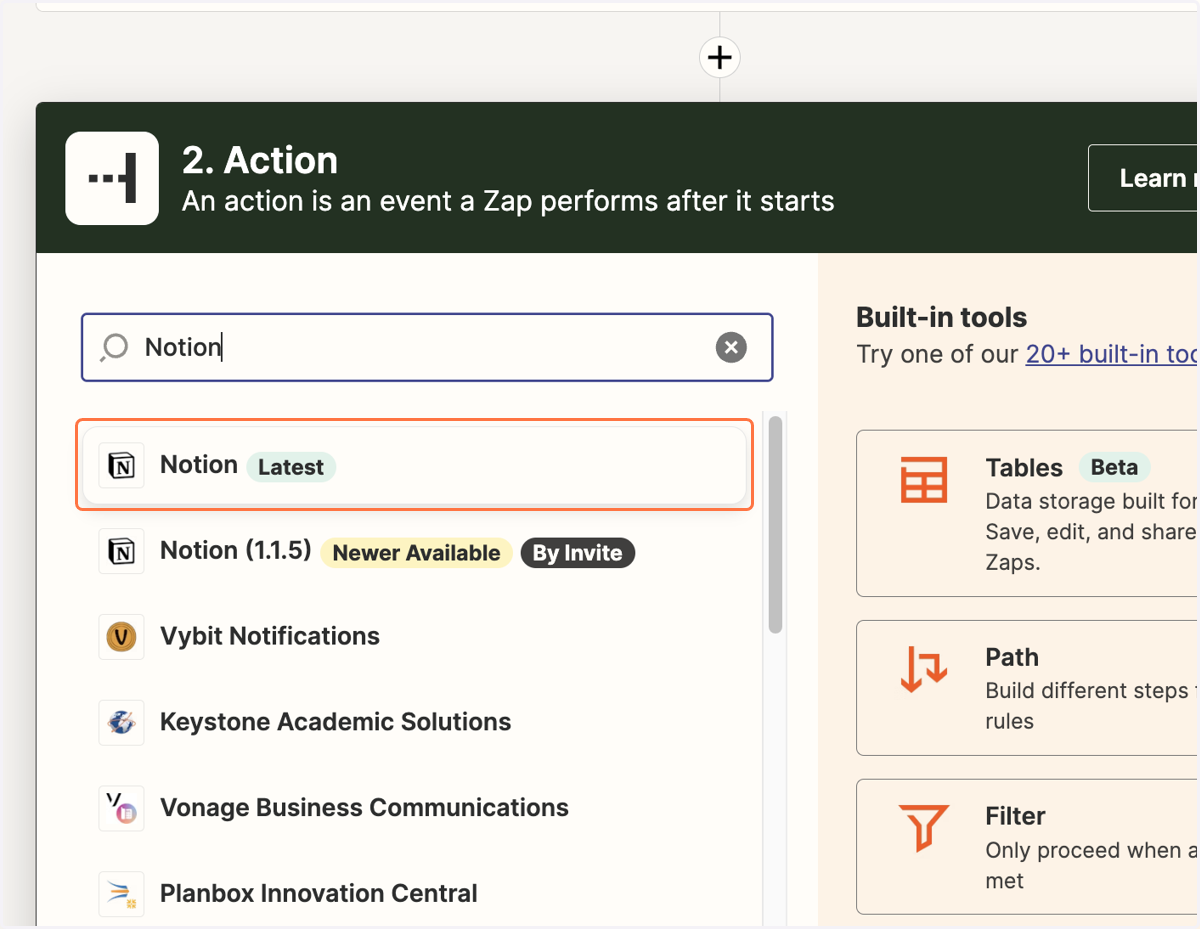This screenshot has height=929, width=1200.
Task: Open the Path built-in tool card
Action: tap(1028, 688)
